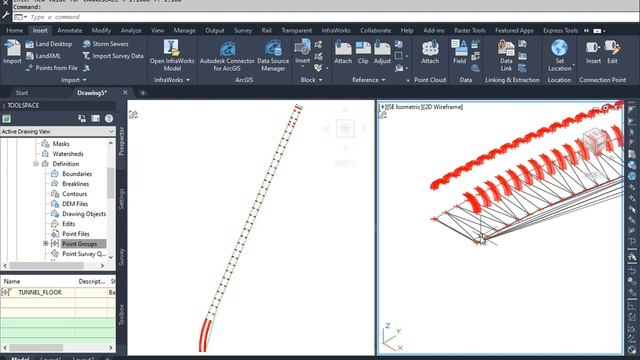Select Boundaries in the tree
The image size is (640, 360).
pyautogui.click(x=77, y=174)
